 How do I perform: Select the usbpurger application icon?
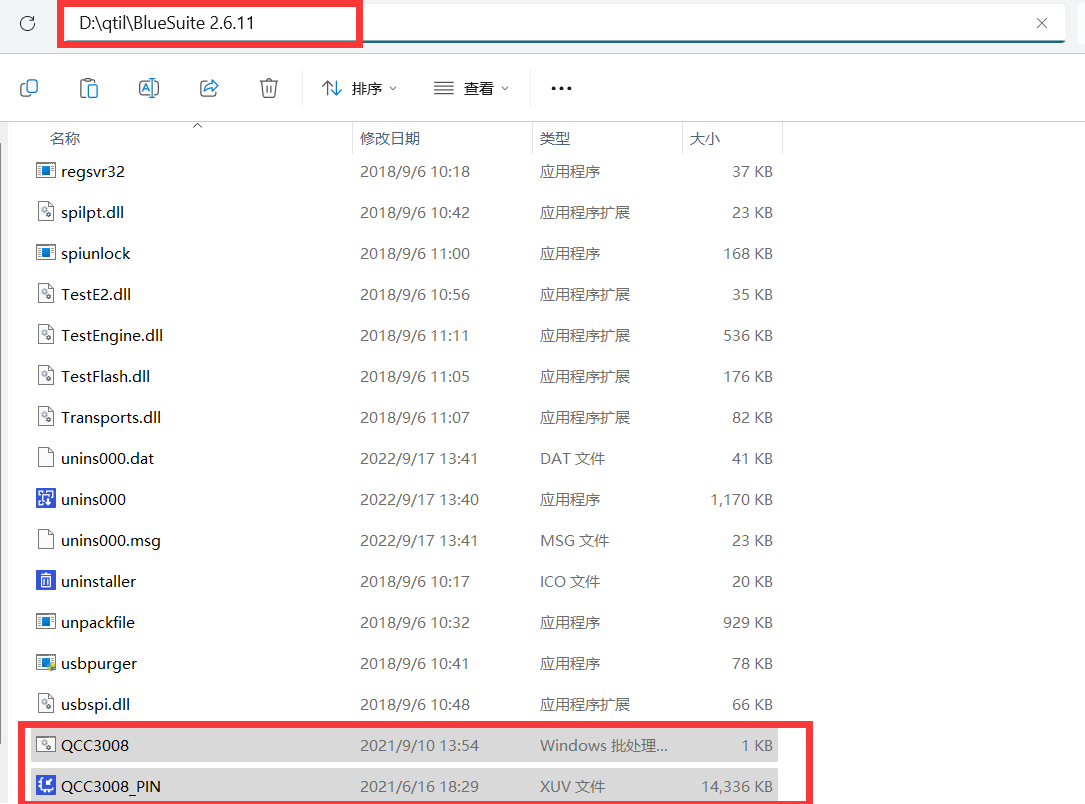pos(46,662)
